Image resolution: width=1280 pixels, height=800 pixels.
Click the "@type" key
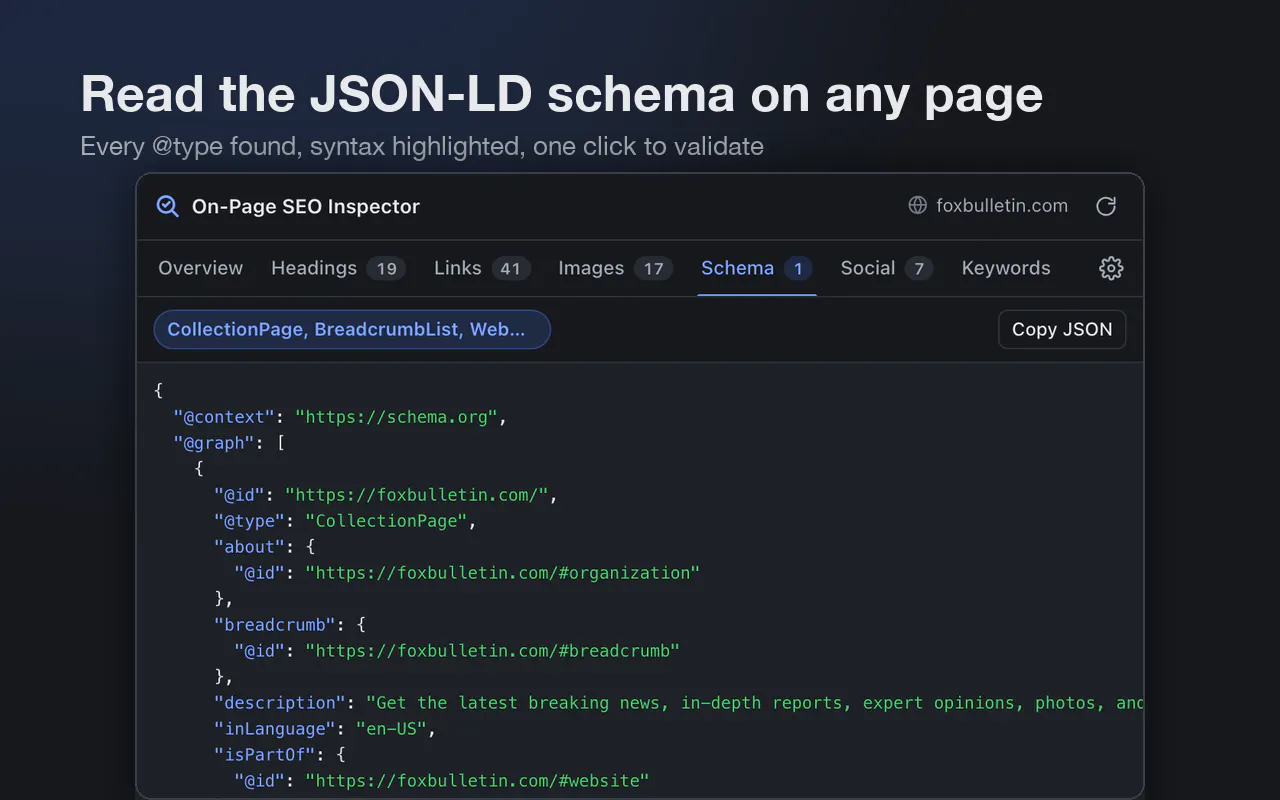[x=249, y=521]
